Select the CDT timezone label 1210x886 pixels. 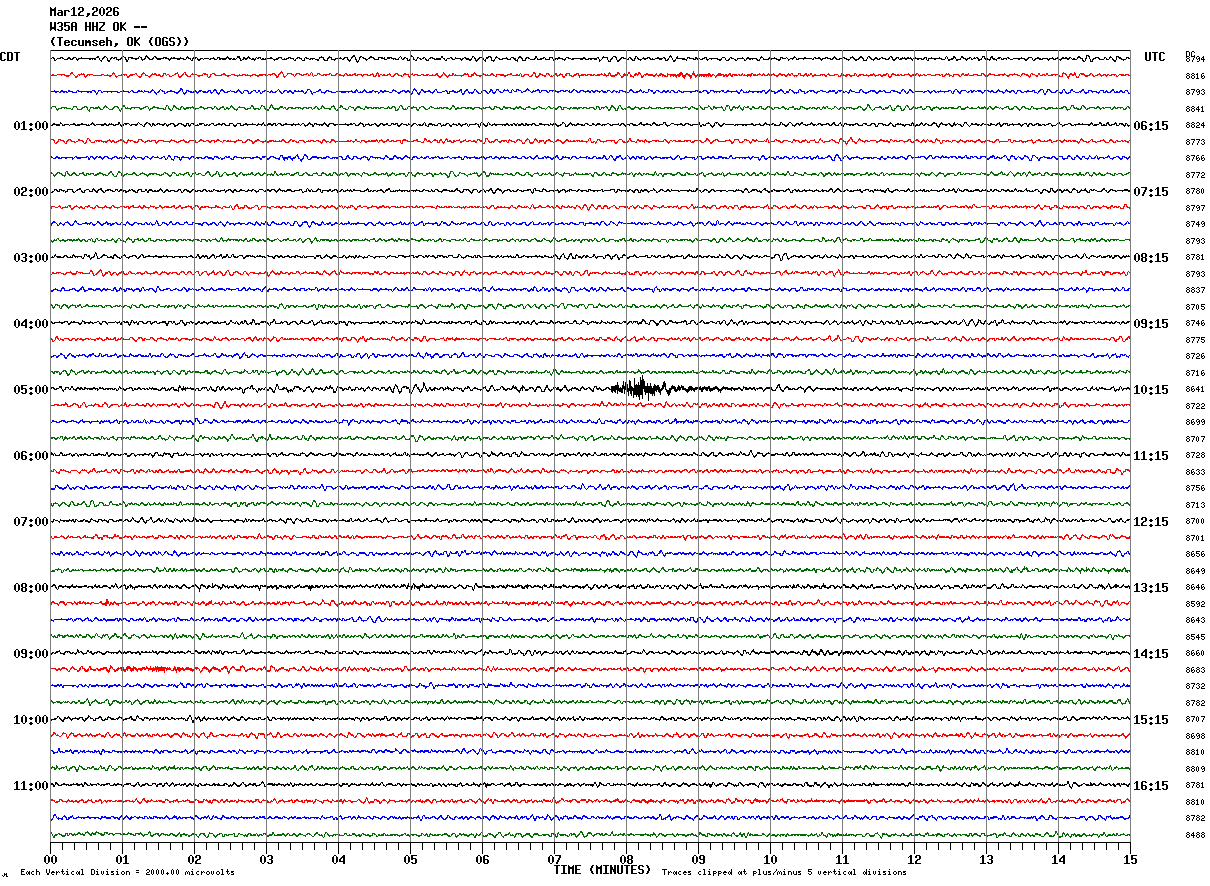point(10,57)
